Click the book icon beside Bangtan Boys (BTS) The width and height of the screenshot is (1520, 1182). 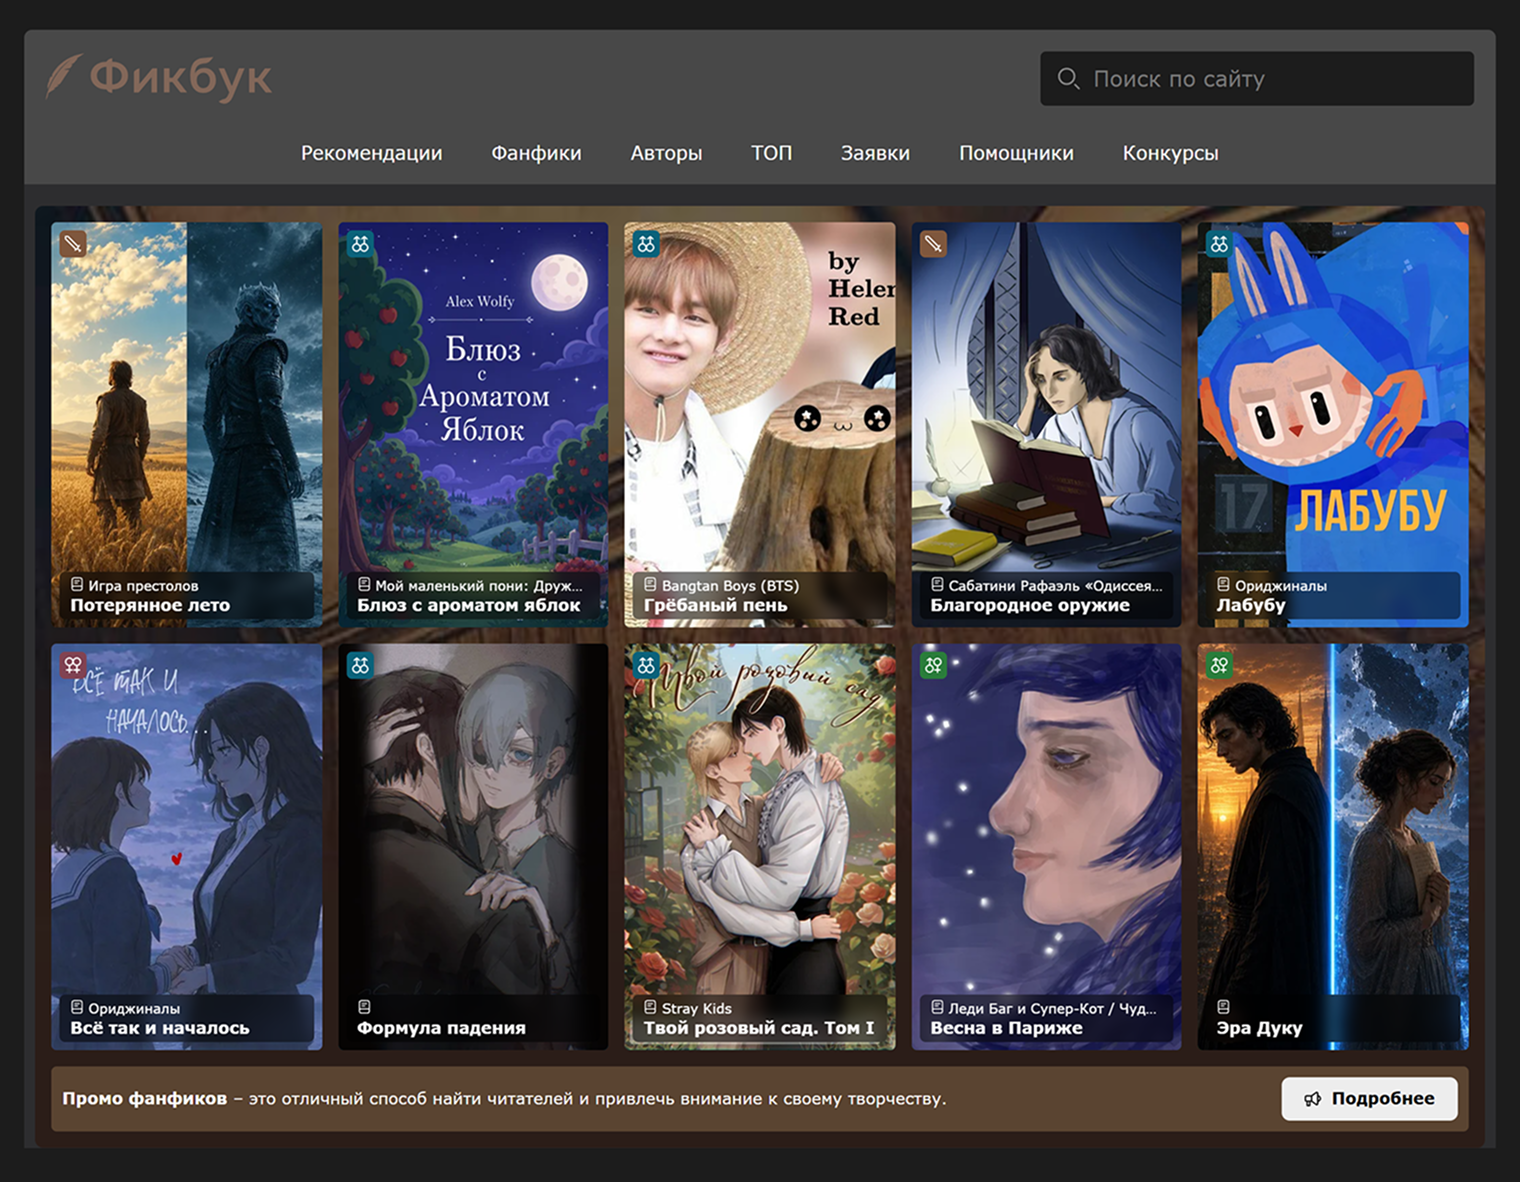[650, 585]
